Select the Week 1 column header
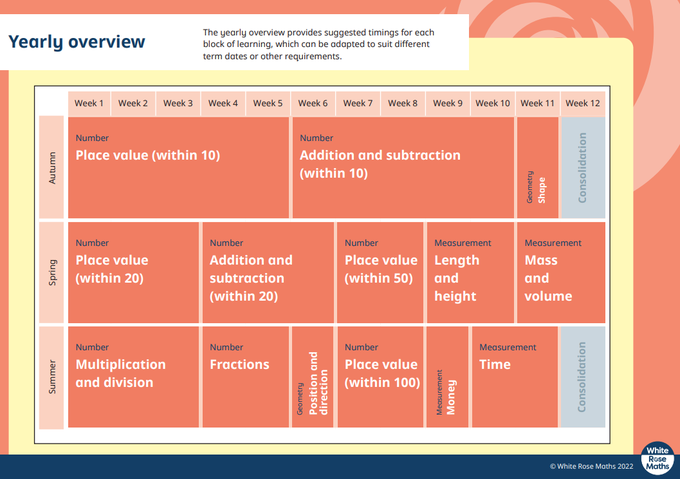This screenshot has width=680, height=479. click(x=89, y=103)
